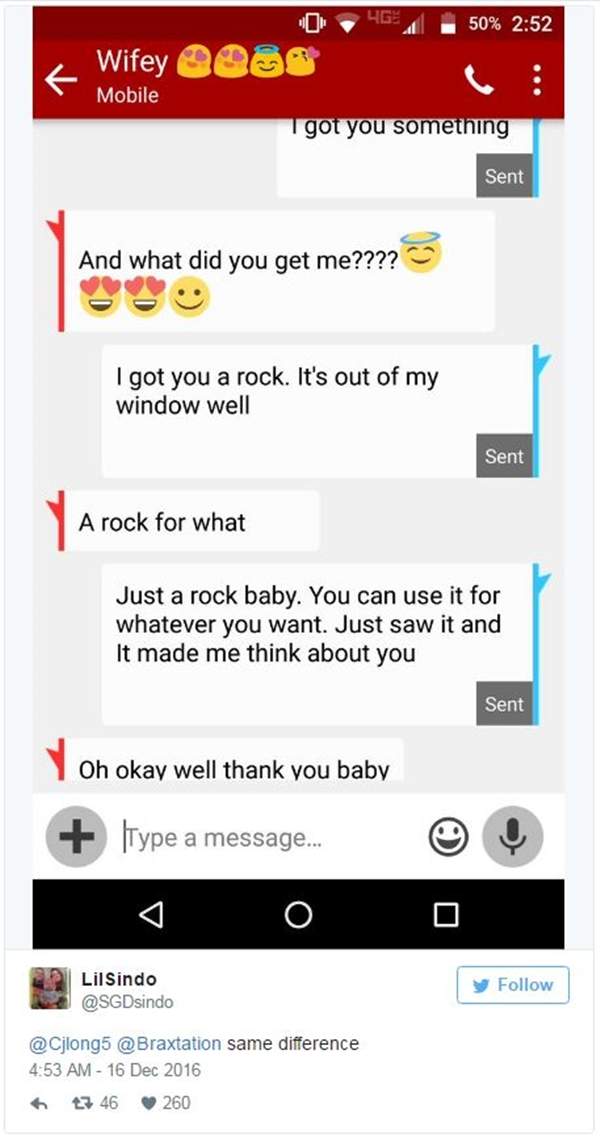The width and height of the screenshot is (600, 1142).
Task: Call Wifey with the phone icon
Action: pos(478,80)
